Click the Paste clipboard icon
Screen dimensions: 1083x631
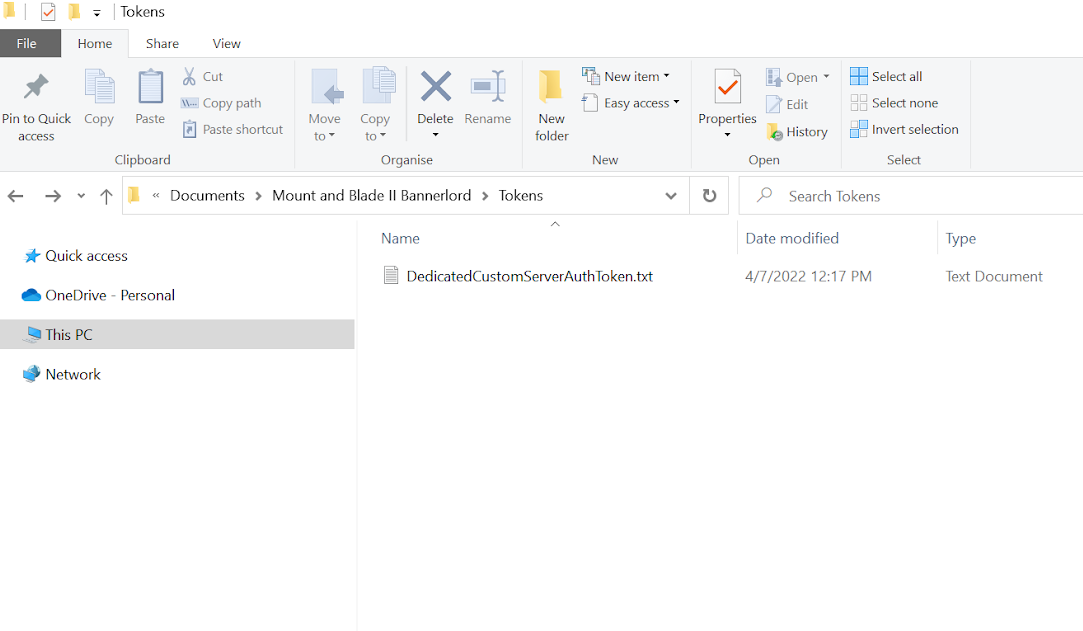[150, 87]
